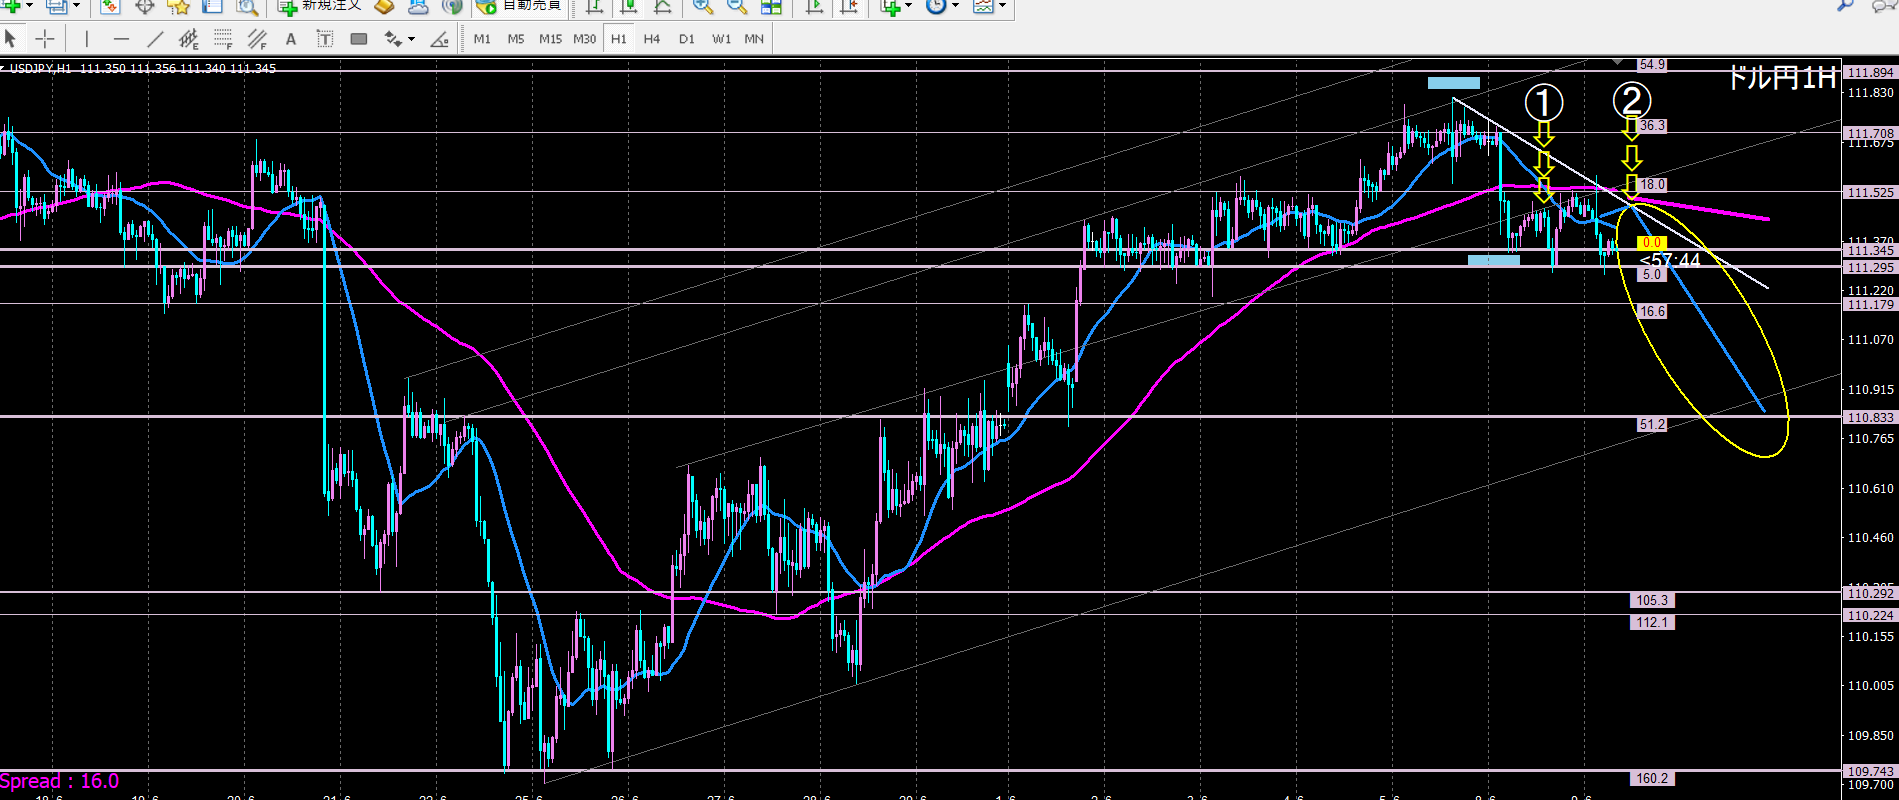Switch to bar chart display
Image resolution: width=1899 pixels, height=800 pixels.
pos(594,6)
